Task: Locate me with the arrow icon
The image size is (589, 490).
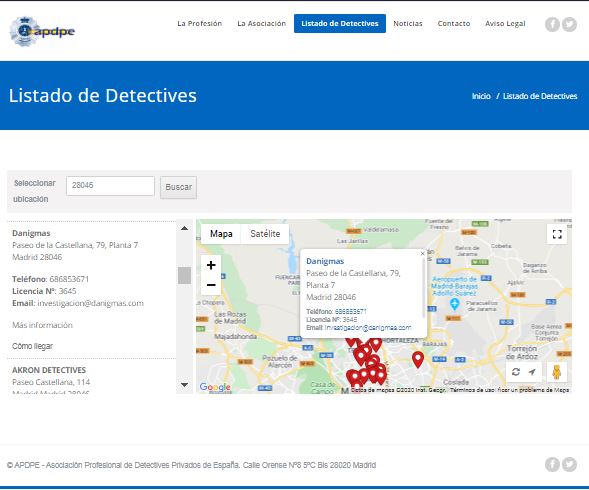Action: (x=532, y=372)
